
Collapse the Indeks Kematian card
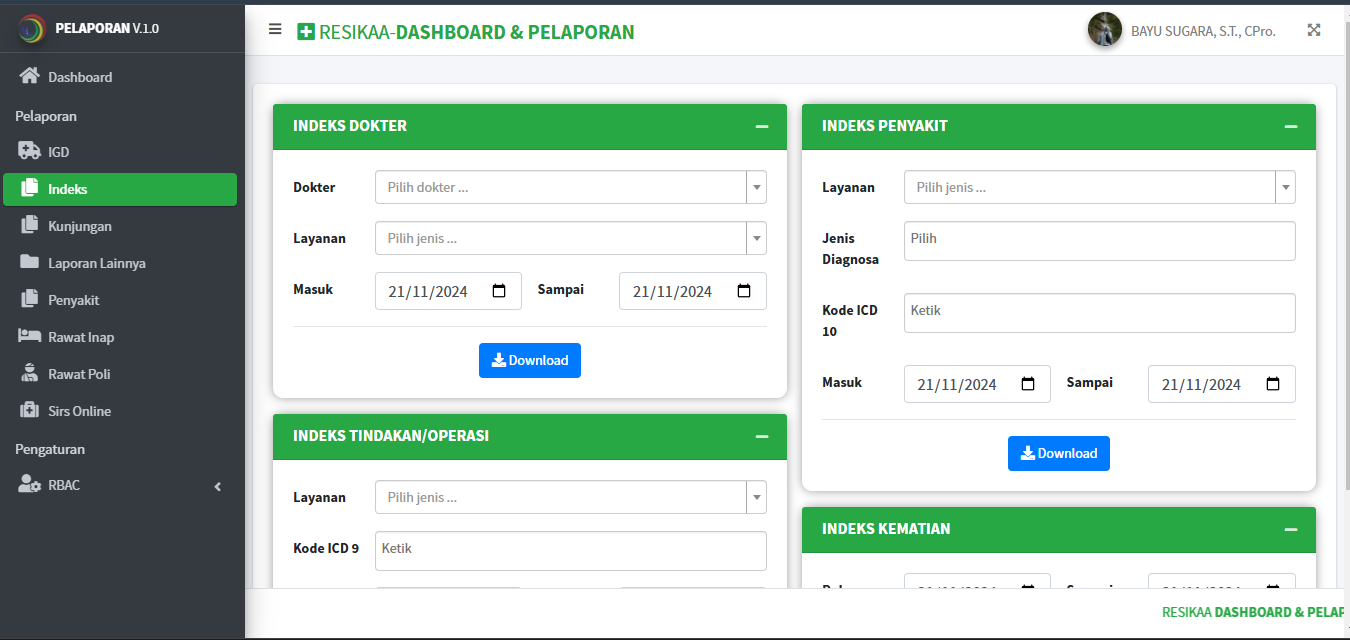pos(1291,529)
